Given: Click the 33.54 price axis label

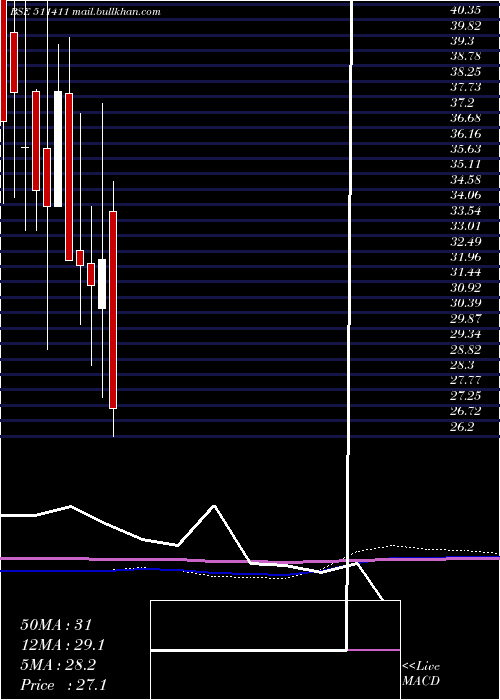Looking at the screenshot, I should coord(465,211).
